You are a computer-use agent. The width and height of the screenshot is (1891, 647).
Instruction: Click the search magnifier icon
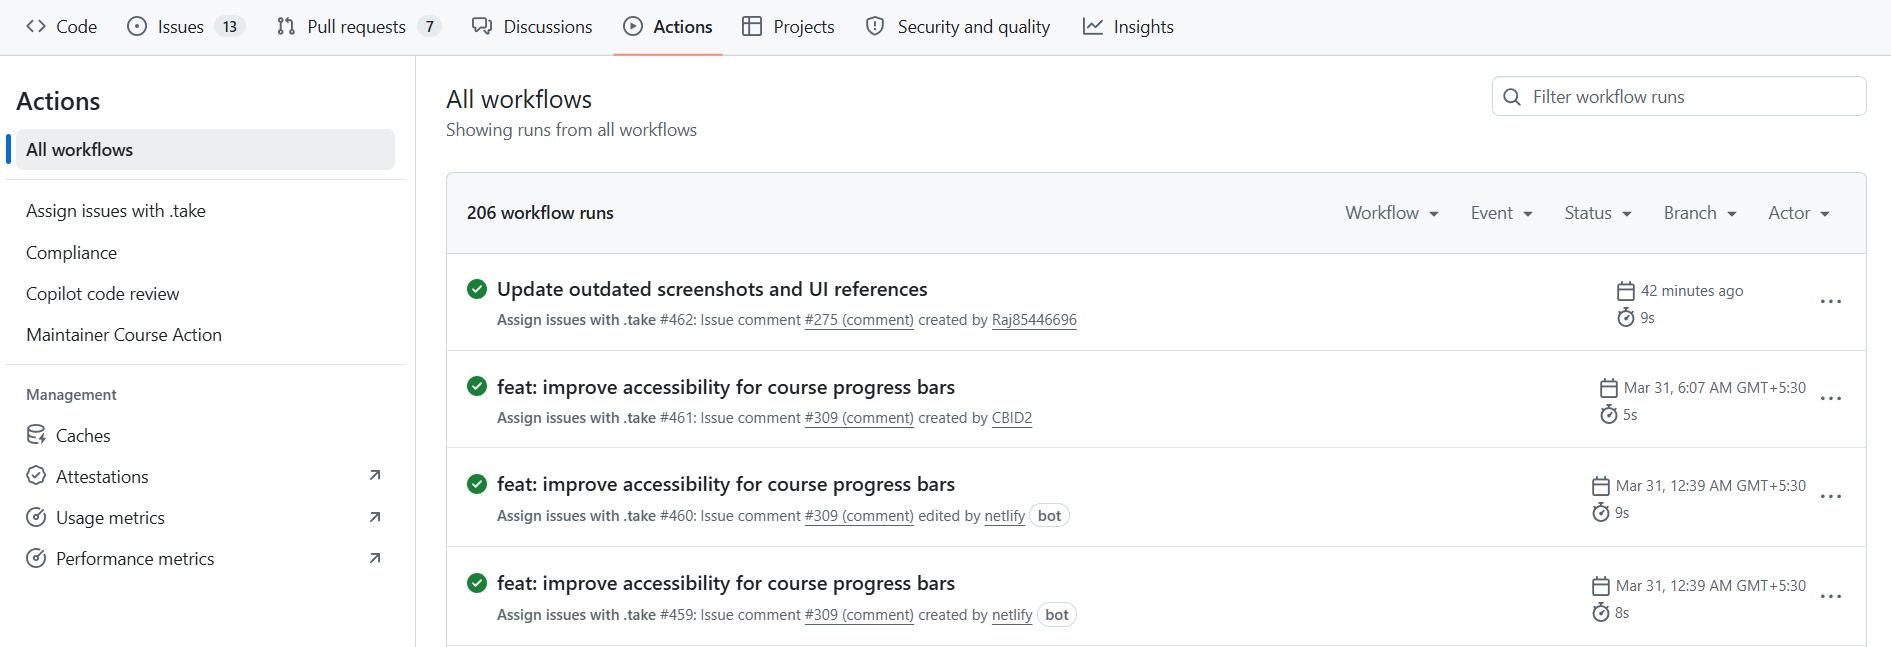point(1512,97)
